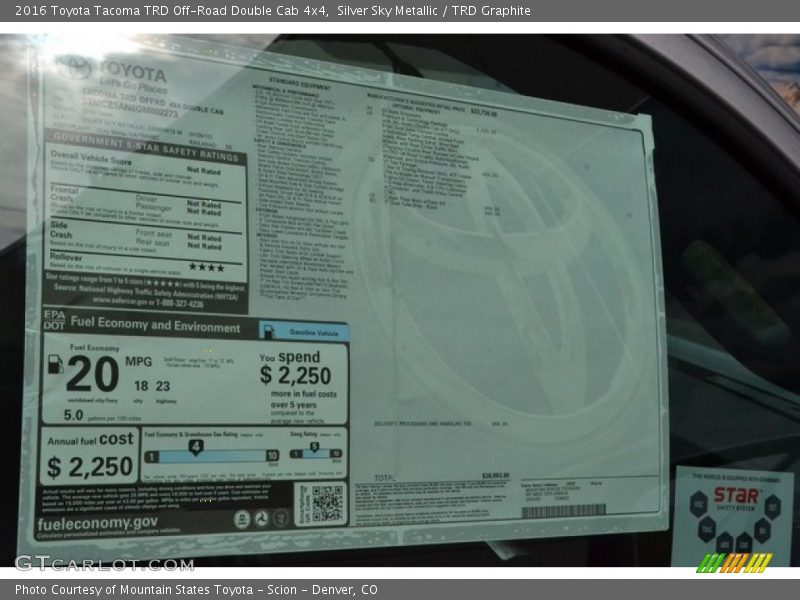The height and width of the screenshot is (600, 800).
Task: Click the You spend $2,250 amount
Action: [x=295, y=376]
